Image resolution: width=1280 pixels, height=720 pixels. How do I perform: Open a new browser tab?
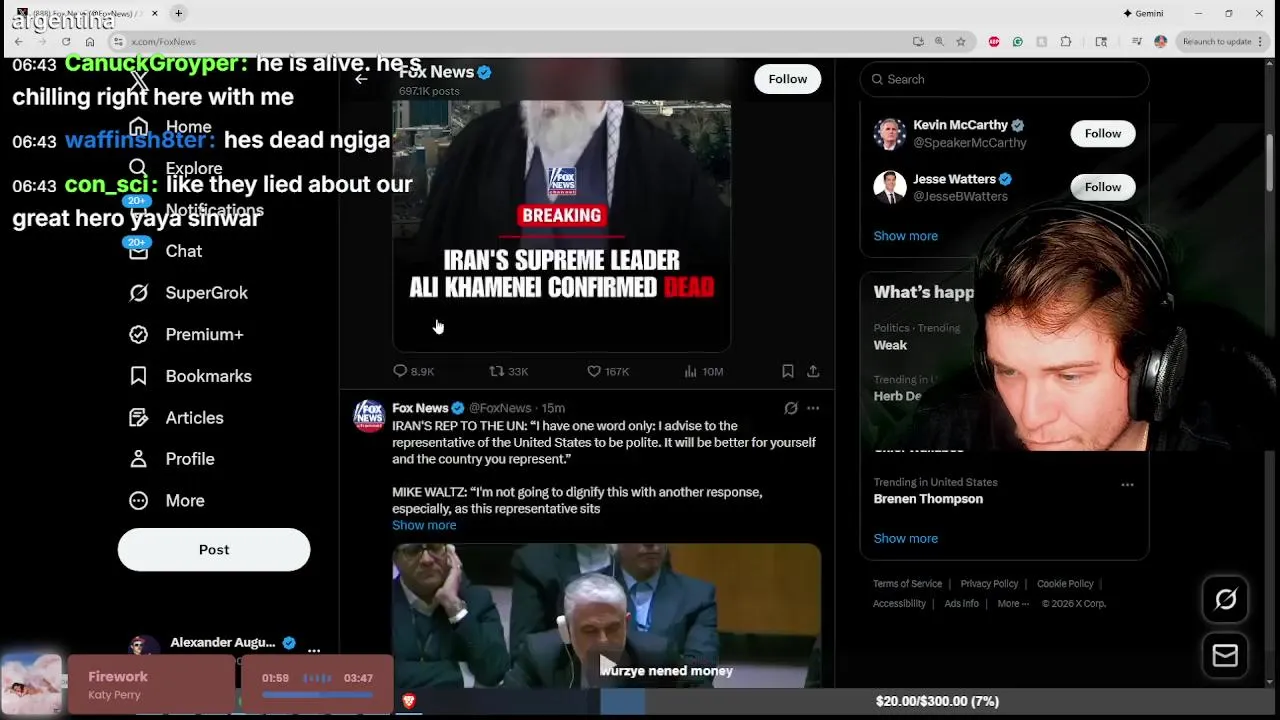tap(178, 13)
